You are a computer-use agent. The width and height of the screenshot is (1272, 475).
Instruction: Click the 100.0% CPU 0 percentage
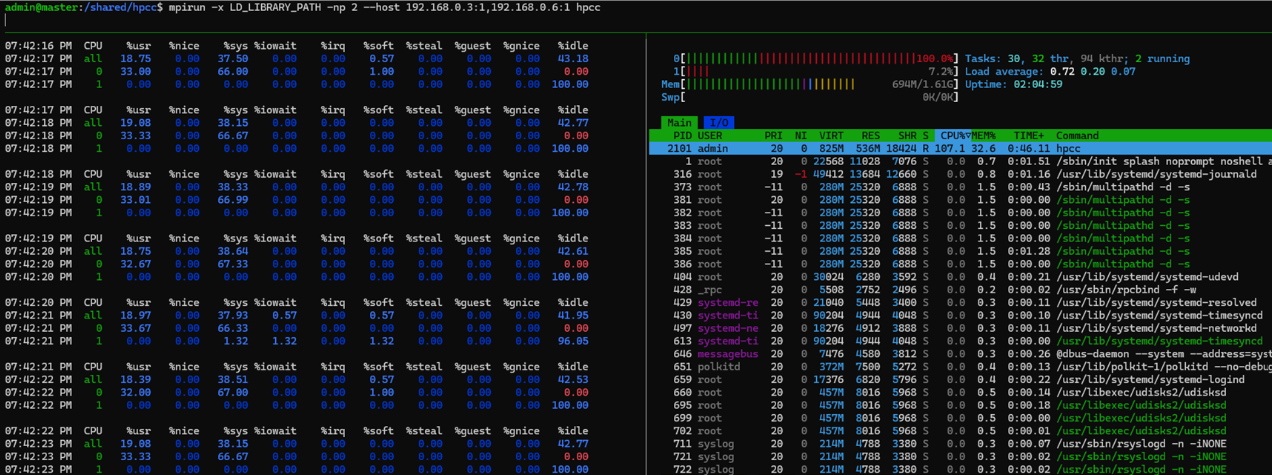pyautogui.click(x=934, y=59)
